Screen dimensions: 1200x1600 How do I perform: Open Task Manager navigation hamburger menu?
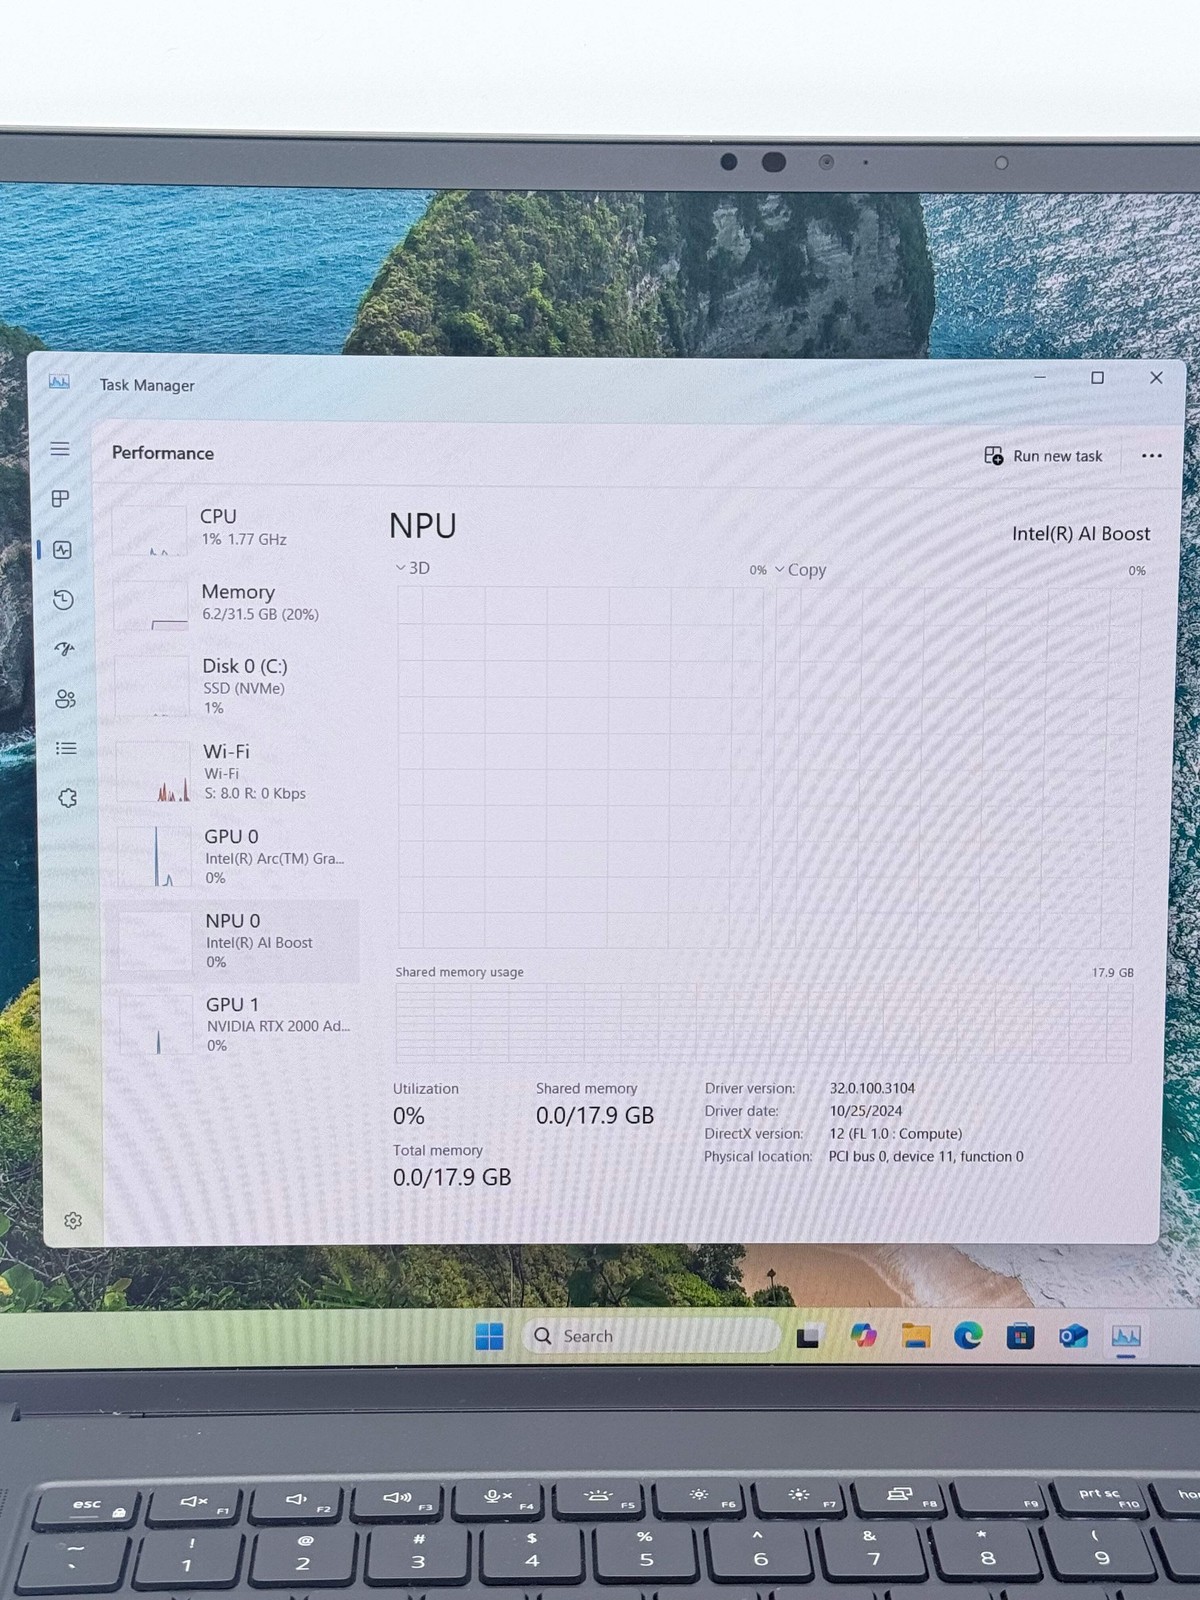click(60, 449)
